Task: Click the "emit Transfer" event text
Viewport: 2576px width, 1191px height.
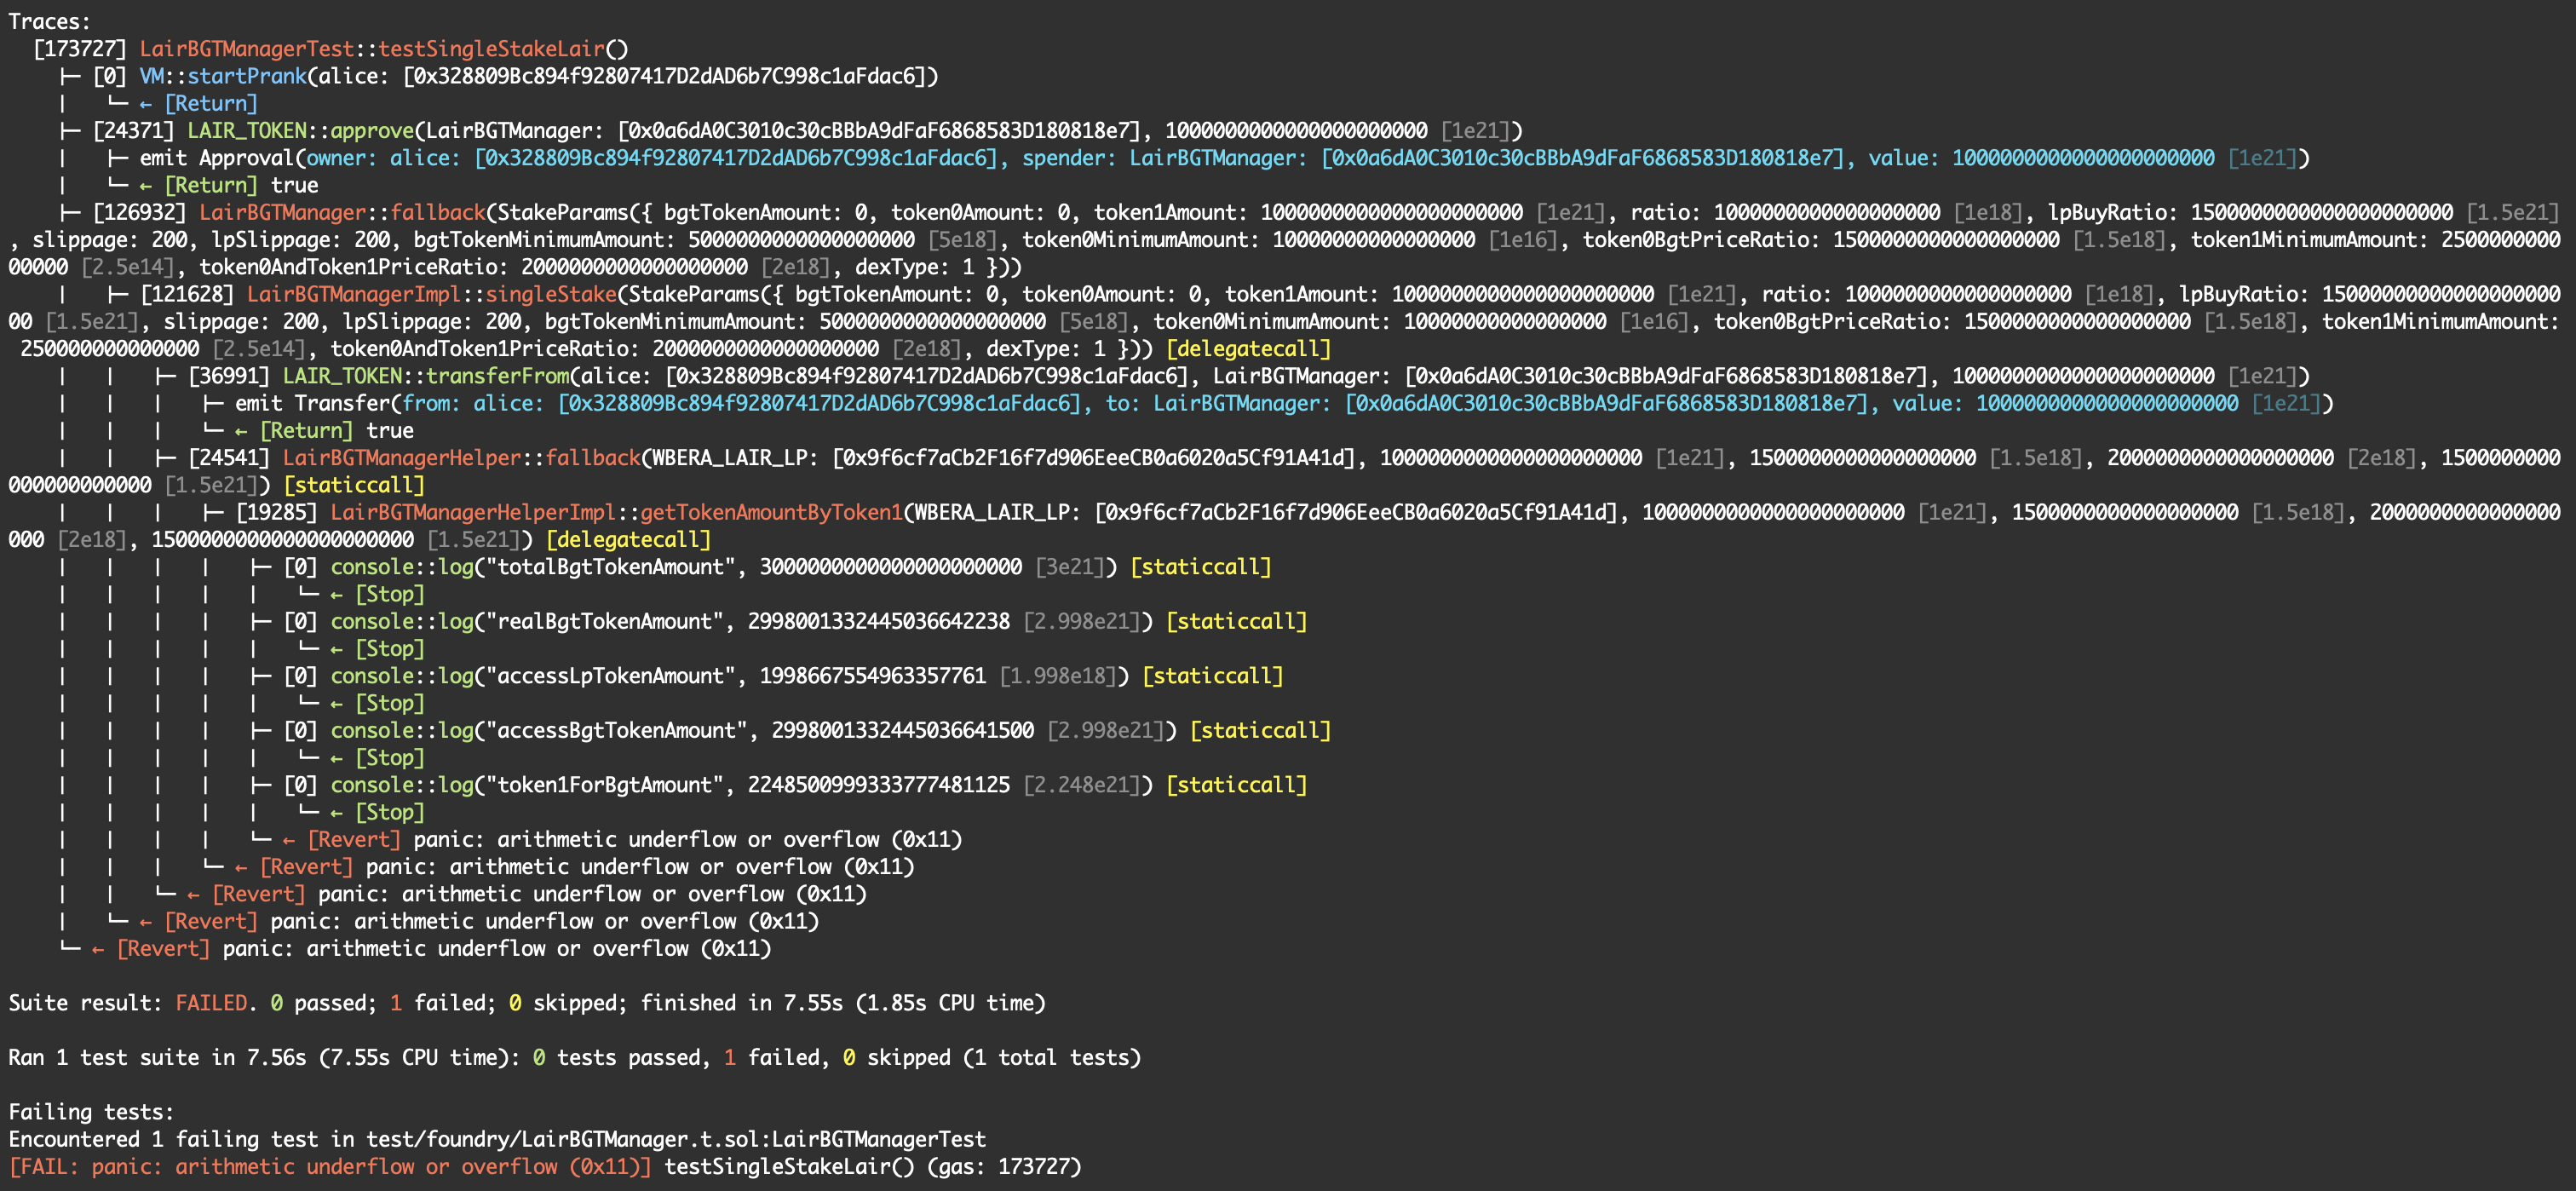Action: 313,403
